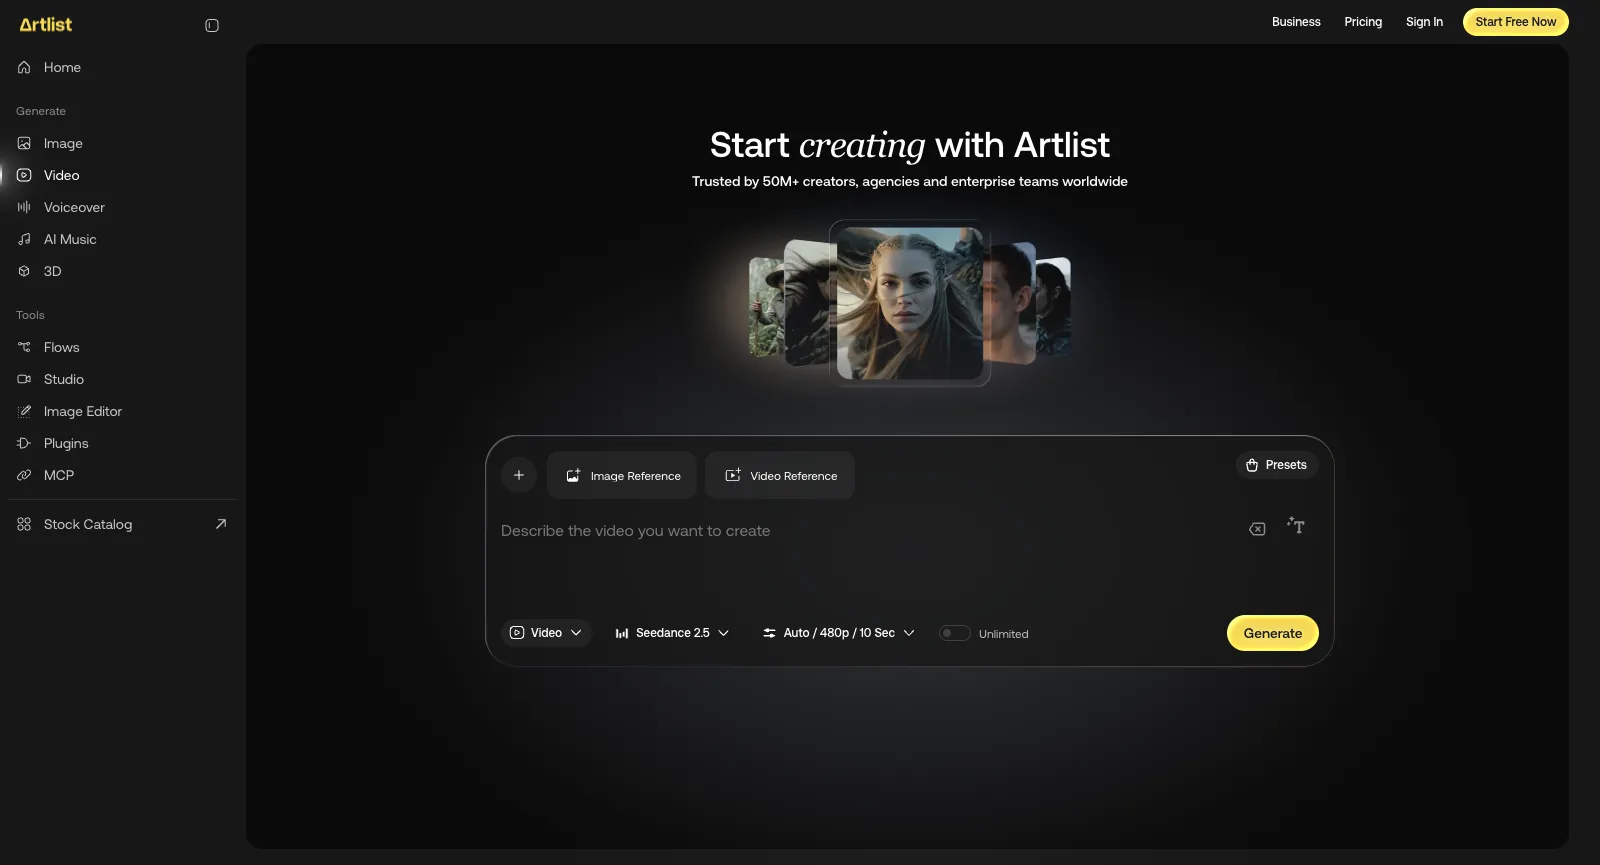Click the plus add-attachment icon
The width and height of the screenshot is (1600, 865).
click(519, 475)
